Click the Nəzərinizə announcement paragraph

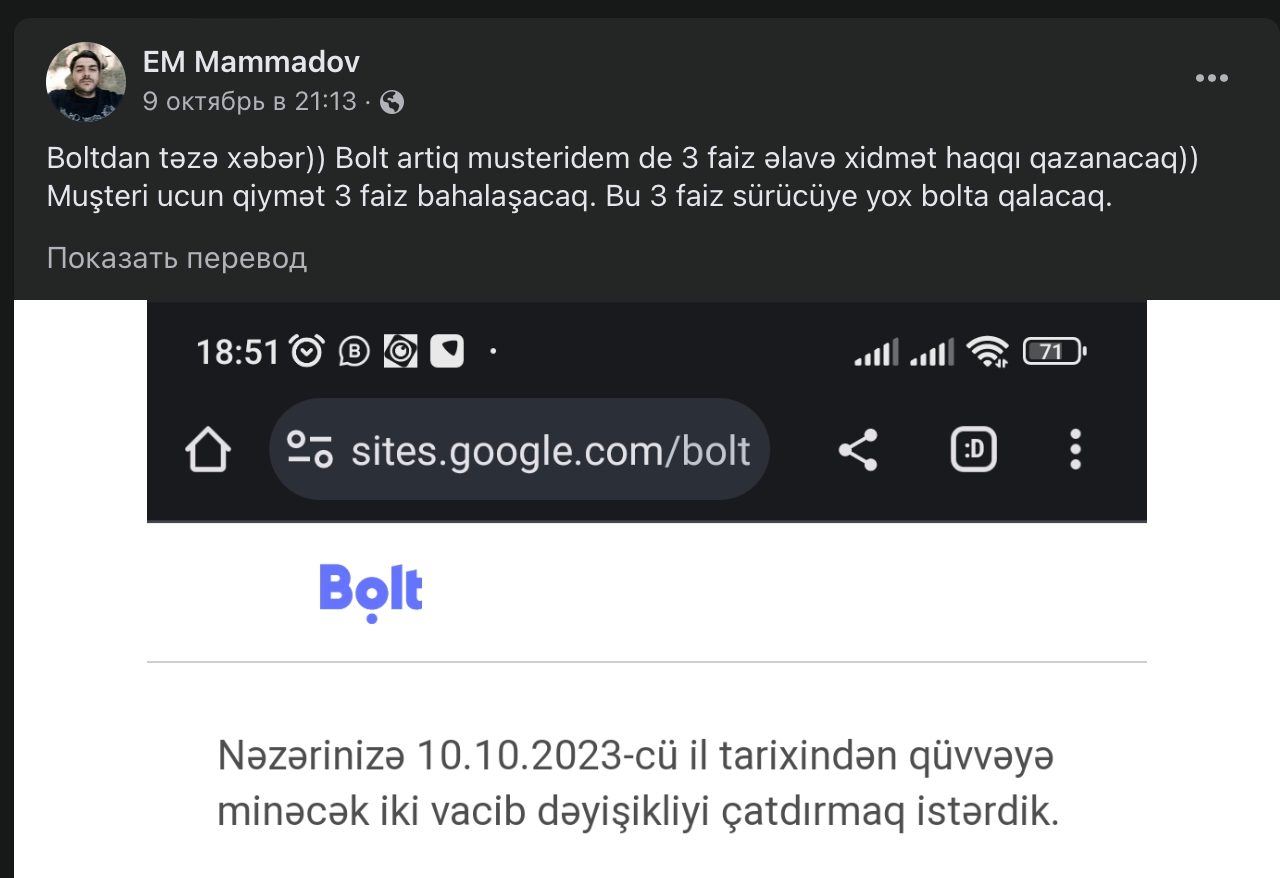coord(637,785)
